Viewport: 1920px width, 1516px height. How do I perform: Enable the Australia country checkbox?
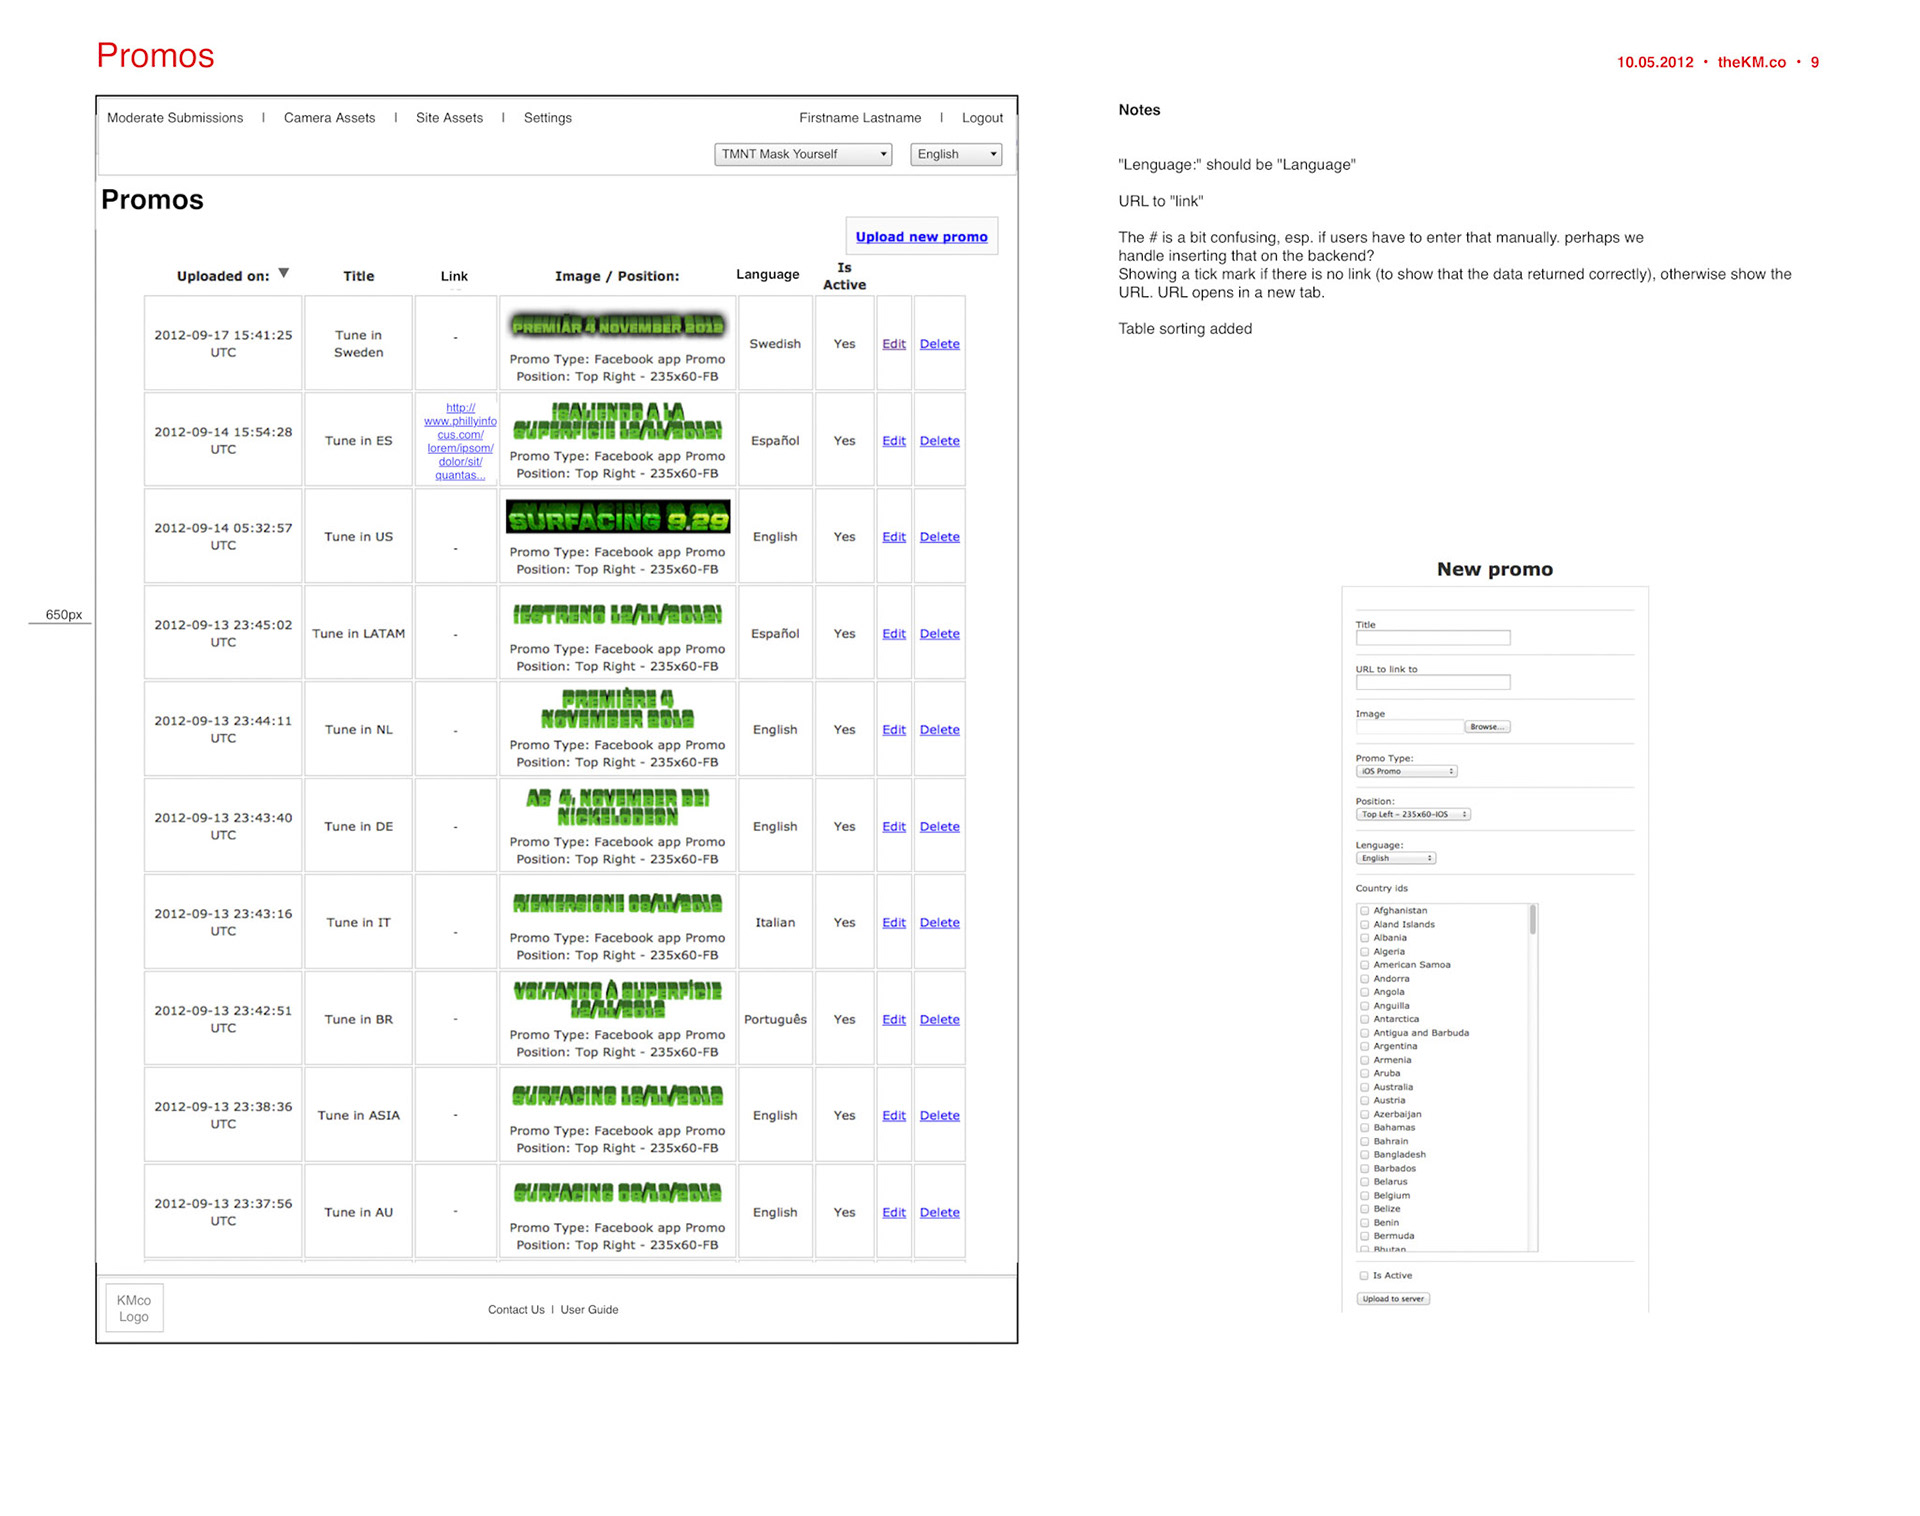tap(1364, 1087)
